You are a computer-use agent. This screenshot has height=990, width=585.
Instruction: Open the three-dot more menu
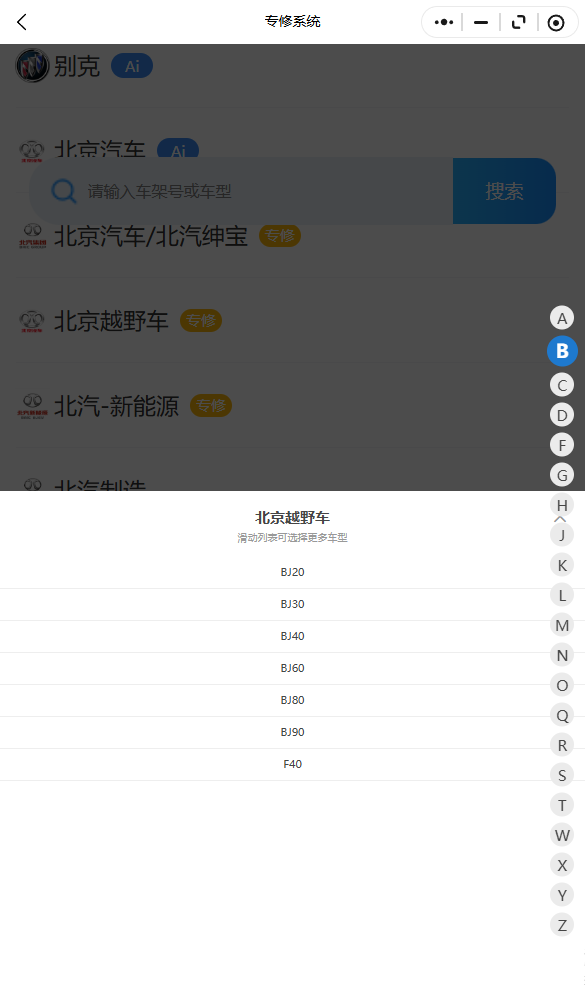pos(444,22)
